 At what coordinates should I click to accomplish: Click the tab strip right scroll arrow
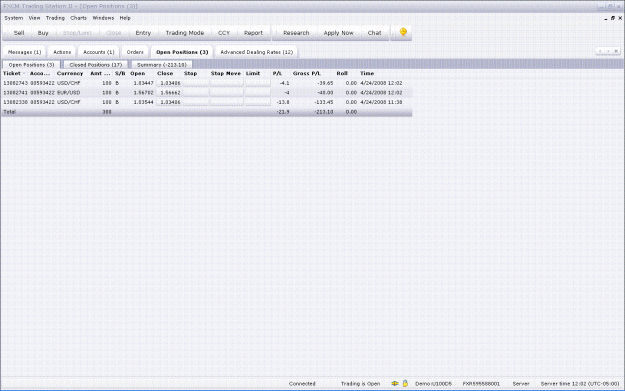[x=608, y=51]
